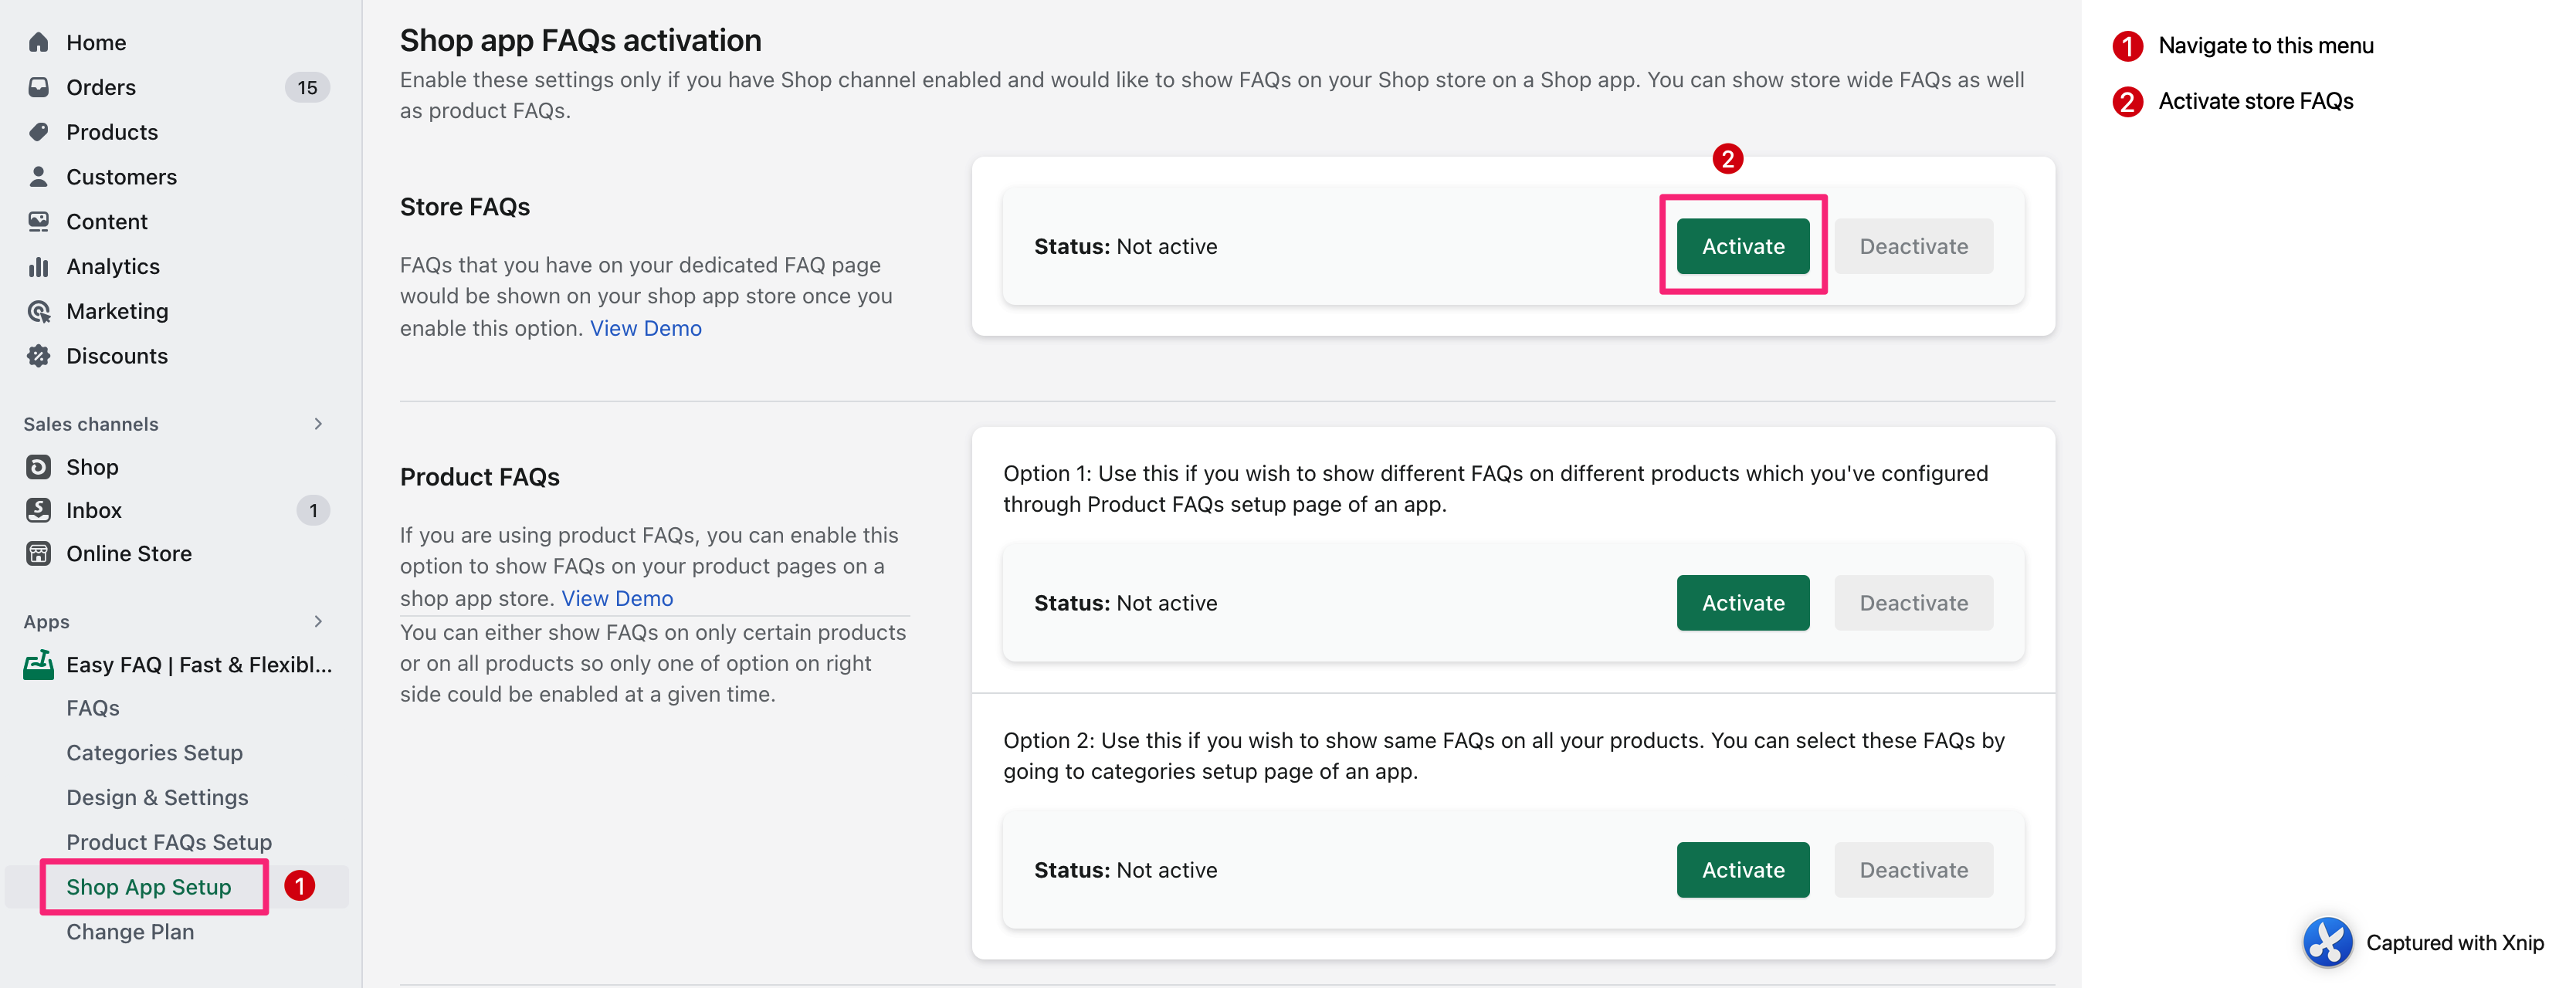The height and width of the screenshot is (988, 2576).
Task: Click the Orders inbox icon
Action: 38,87
